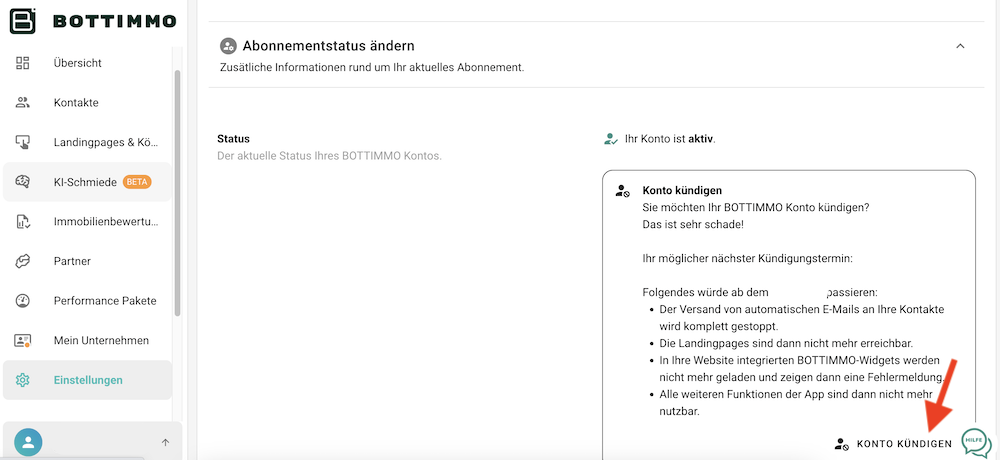
Task: Open the HILFE chat bubble
Action: tap(976, 441)
